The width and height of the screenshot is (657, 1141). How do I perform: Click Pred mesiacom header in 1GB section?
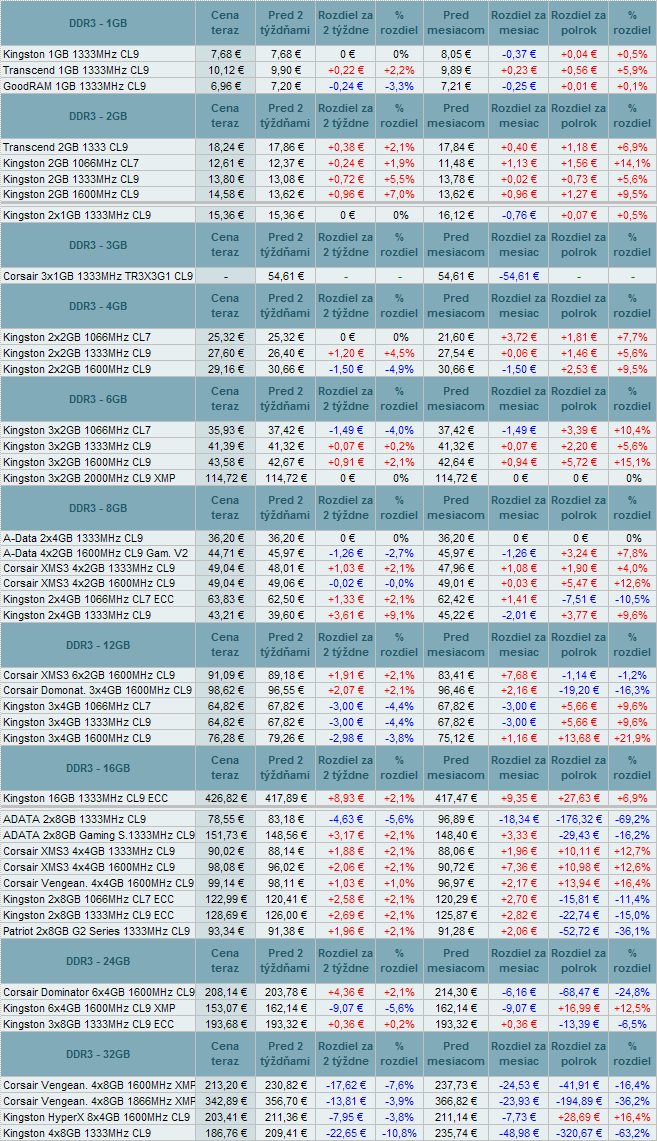click(455, 23)
